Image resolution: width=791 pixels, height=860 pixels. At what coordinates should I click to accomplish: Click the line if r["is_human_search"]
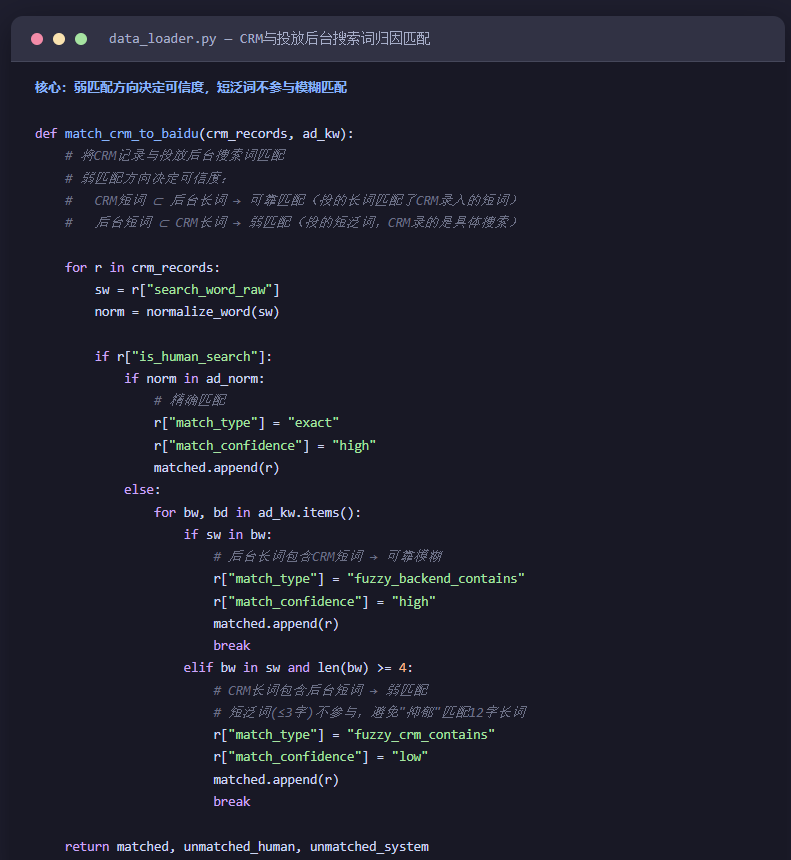(183, 357)
